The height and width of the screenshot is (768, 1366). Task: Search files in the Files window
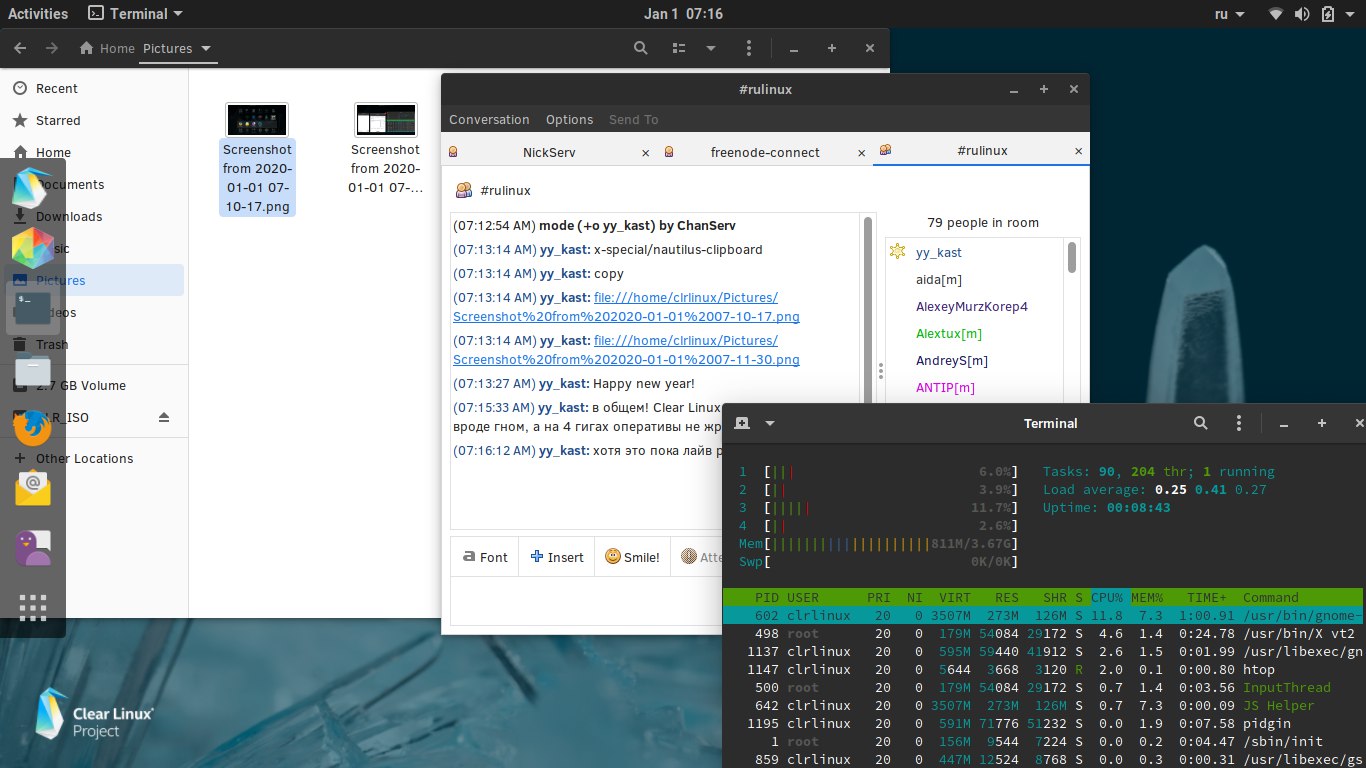tap(641, 48)
